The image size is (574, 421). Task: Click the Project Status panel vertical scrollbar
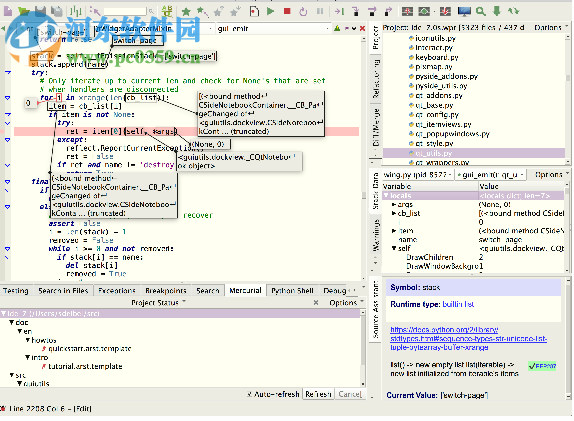[363, 348]
